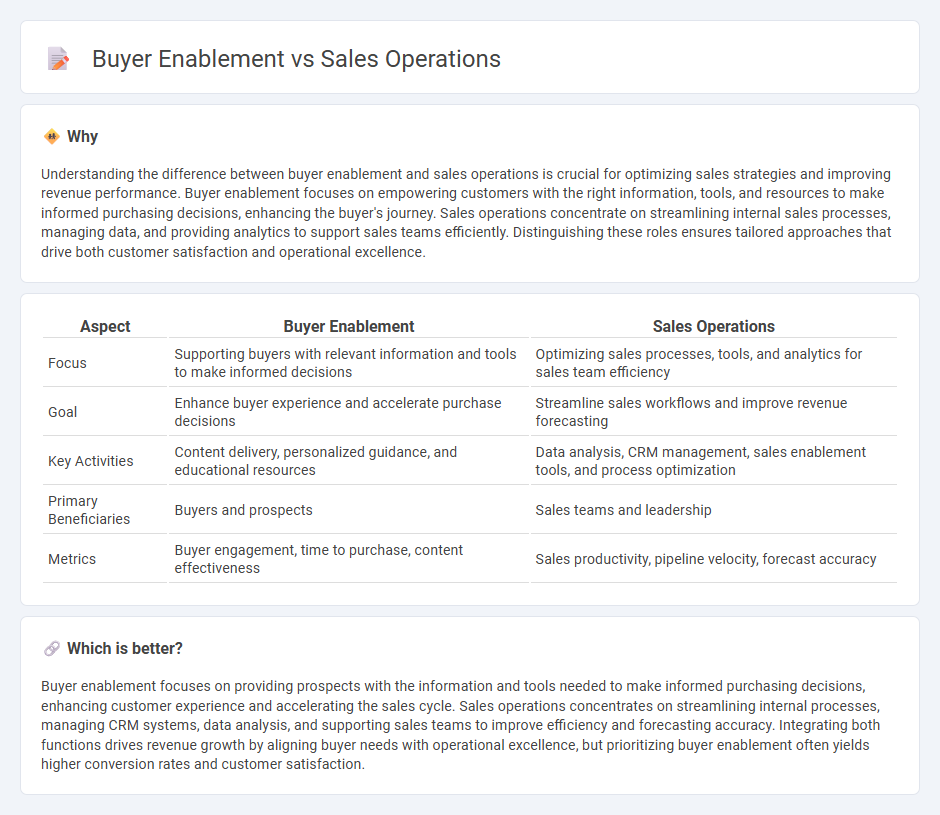Click the 'Buyer Enablement' column header

pyautogui.click(x=348, y=326)
